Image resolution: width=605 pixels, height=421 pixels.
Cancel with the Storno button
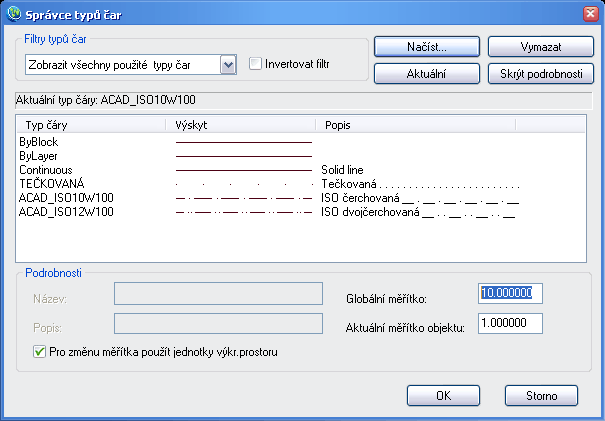tap(541, 395)
